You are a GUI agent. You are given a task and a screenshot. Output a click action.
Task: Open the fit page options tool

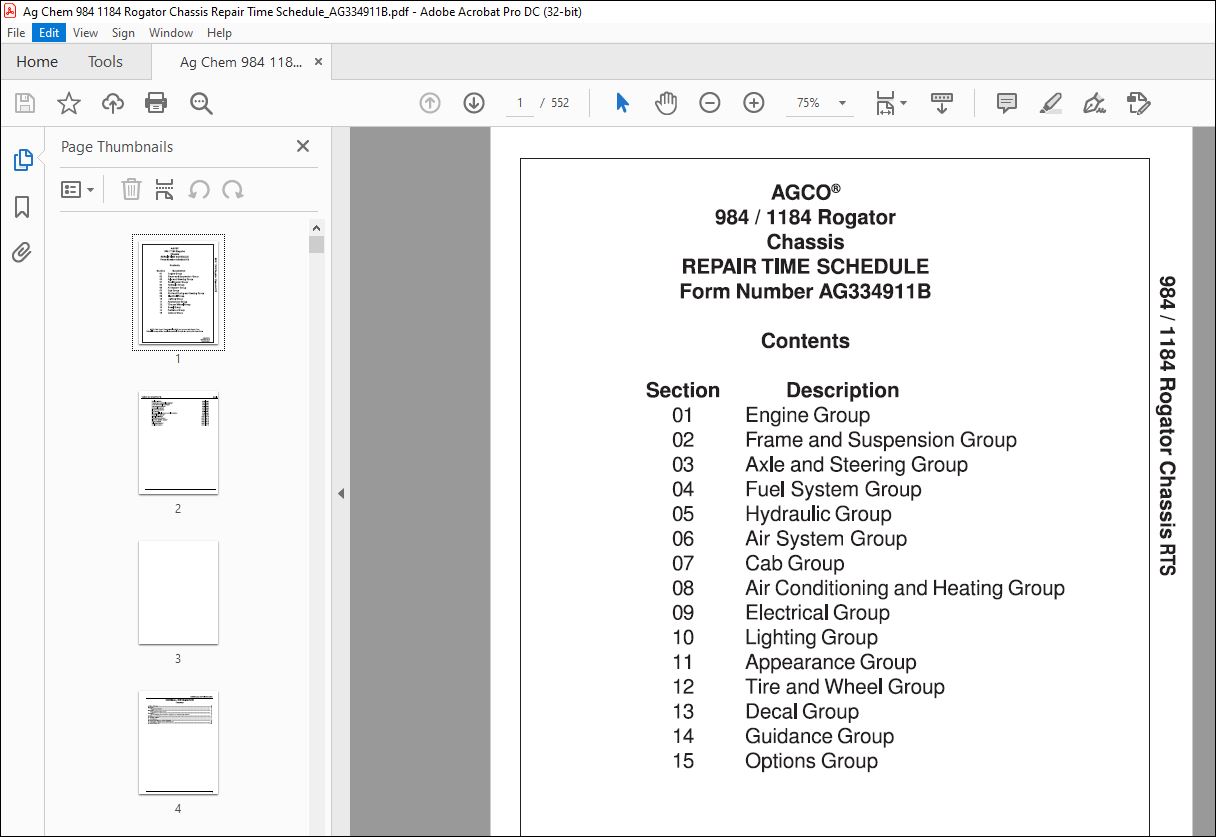point(890,103)
